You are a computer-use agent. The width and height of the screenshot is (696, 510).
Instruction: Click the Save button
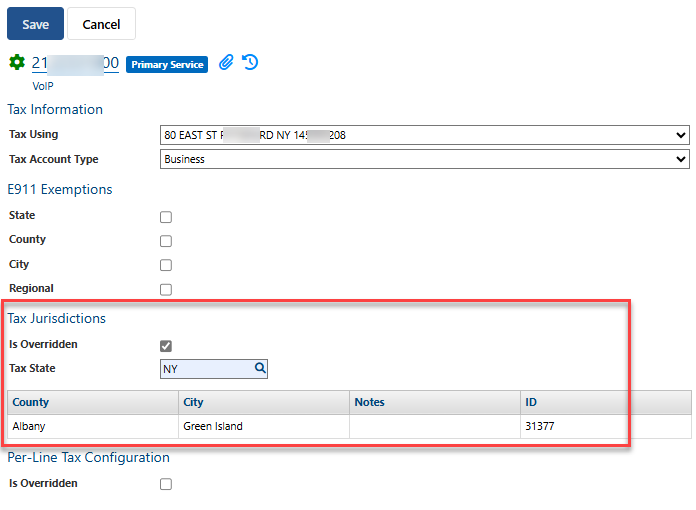tap(35, 24)
